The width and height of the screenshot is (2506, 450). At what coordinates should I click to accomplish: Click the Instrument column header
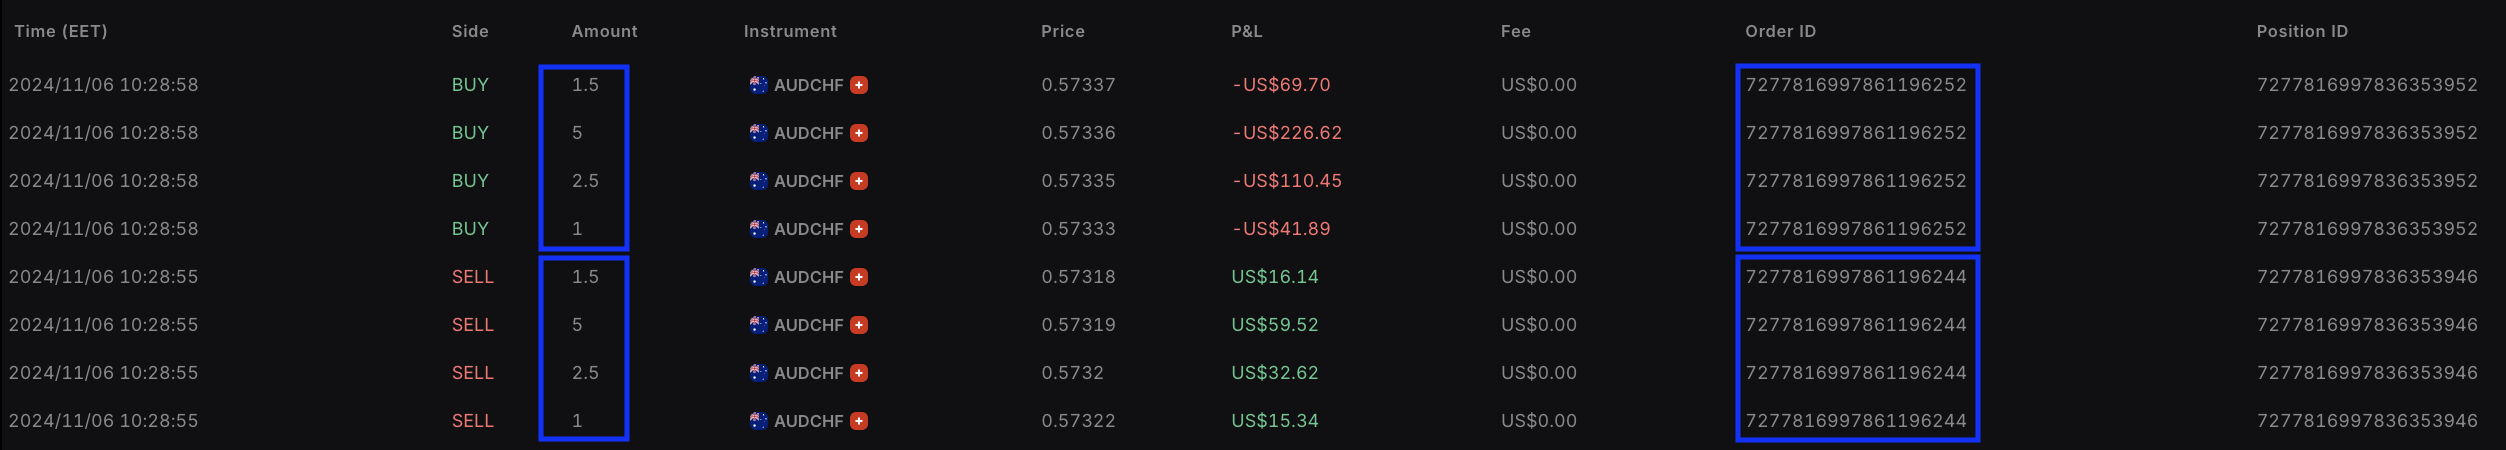tap(790, 31)
